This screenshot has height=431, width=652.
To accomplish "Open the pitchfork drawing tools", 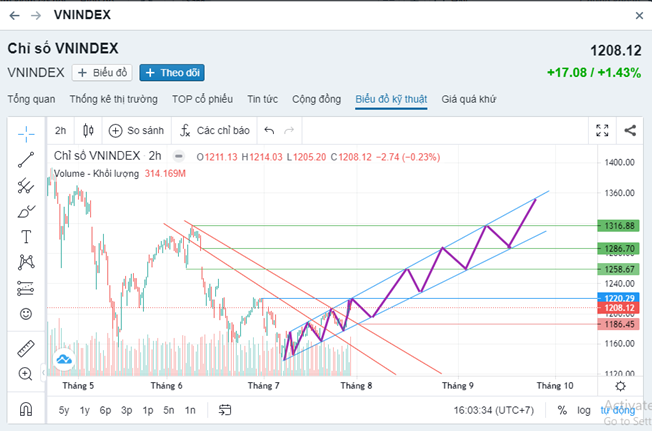I will click(x=26, y=185).
